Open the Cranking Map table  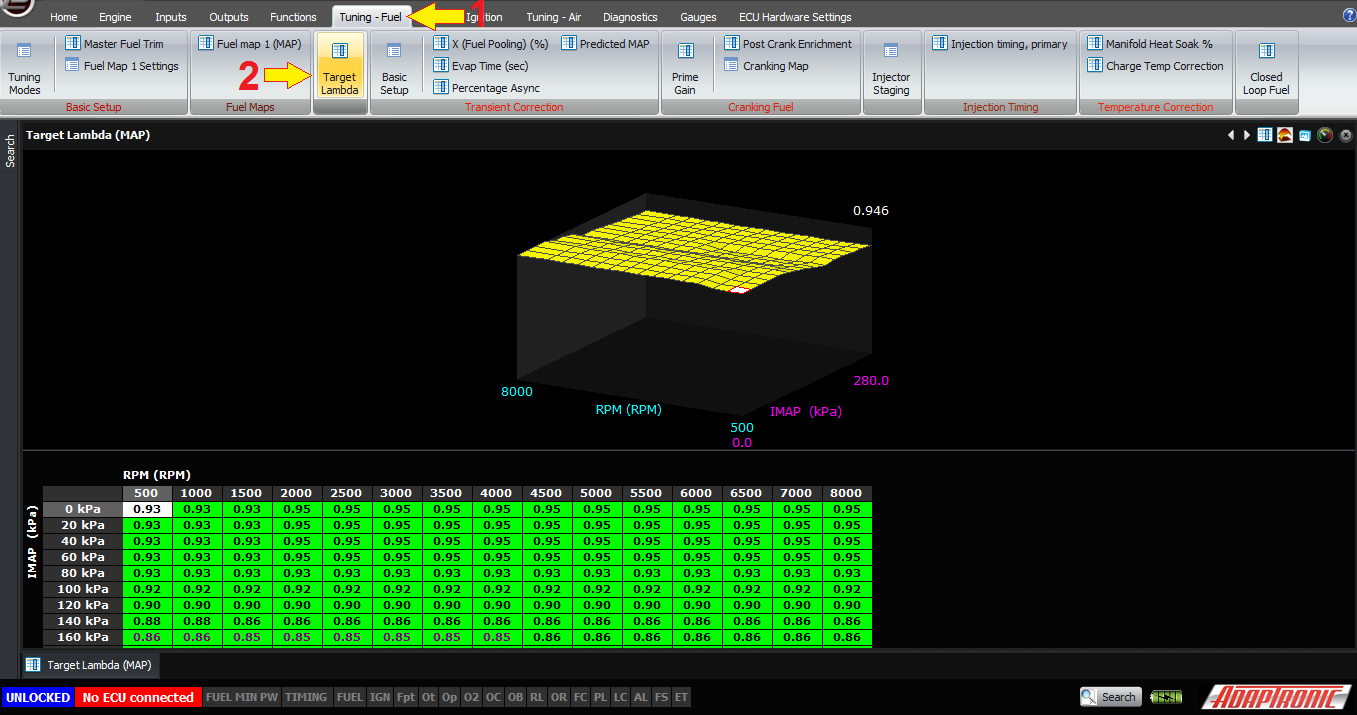coord(766,66)
